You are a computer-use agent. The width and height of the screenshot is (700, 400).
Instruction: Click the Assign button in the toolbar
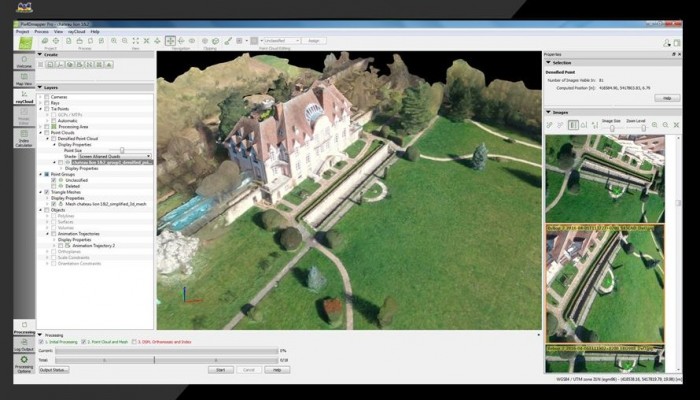point(314,41)
